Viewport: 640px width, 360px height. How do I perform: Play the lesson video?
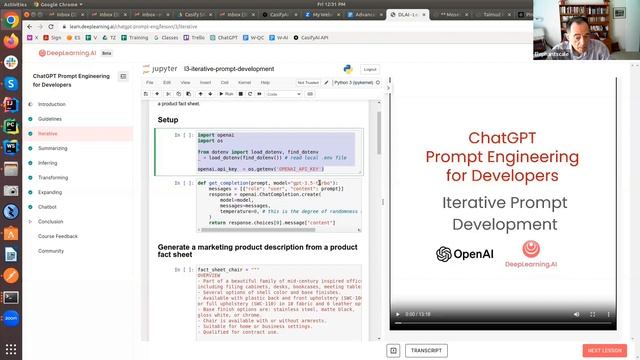point(398,314)
